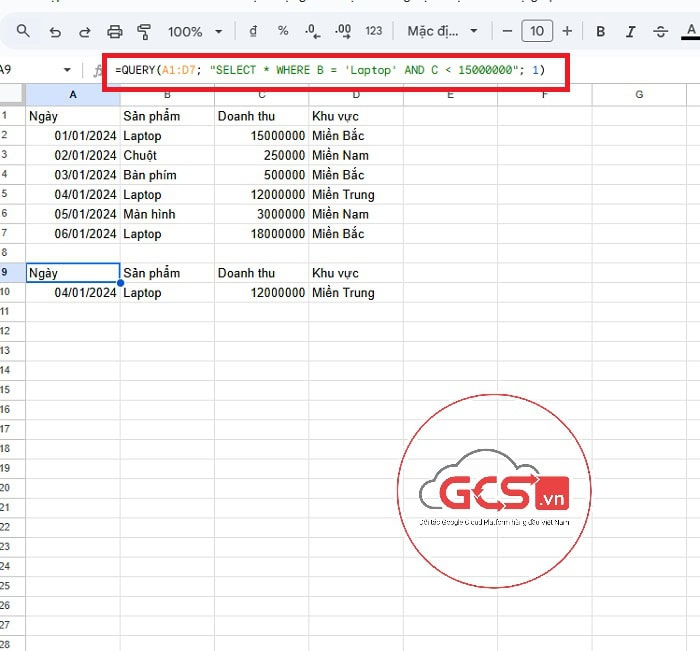Increase decimal places
Screen dimensions: 700x651
click(x=343, y=32)
